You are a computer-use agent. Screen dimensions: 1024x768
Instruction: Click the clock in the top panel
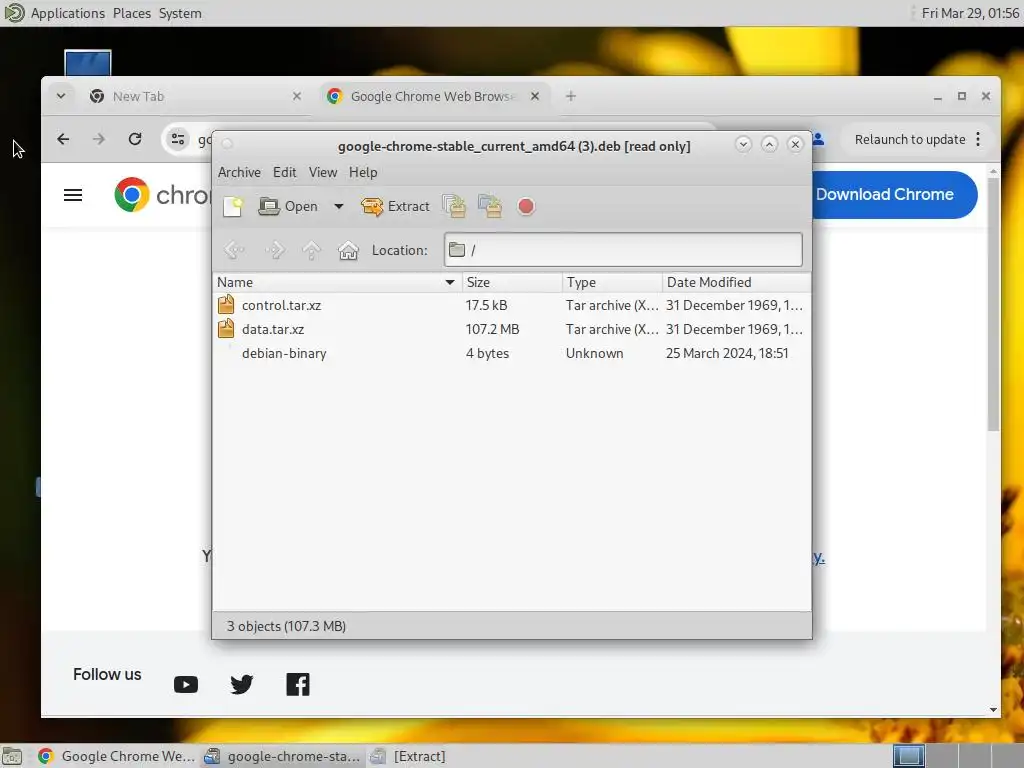(x=970, y=13)
